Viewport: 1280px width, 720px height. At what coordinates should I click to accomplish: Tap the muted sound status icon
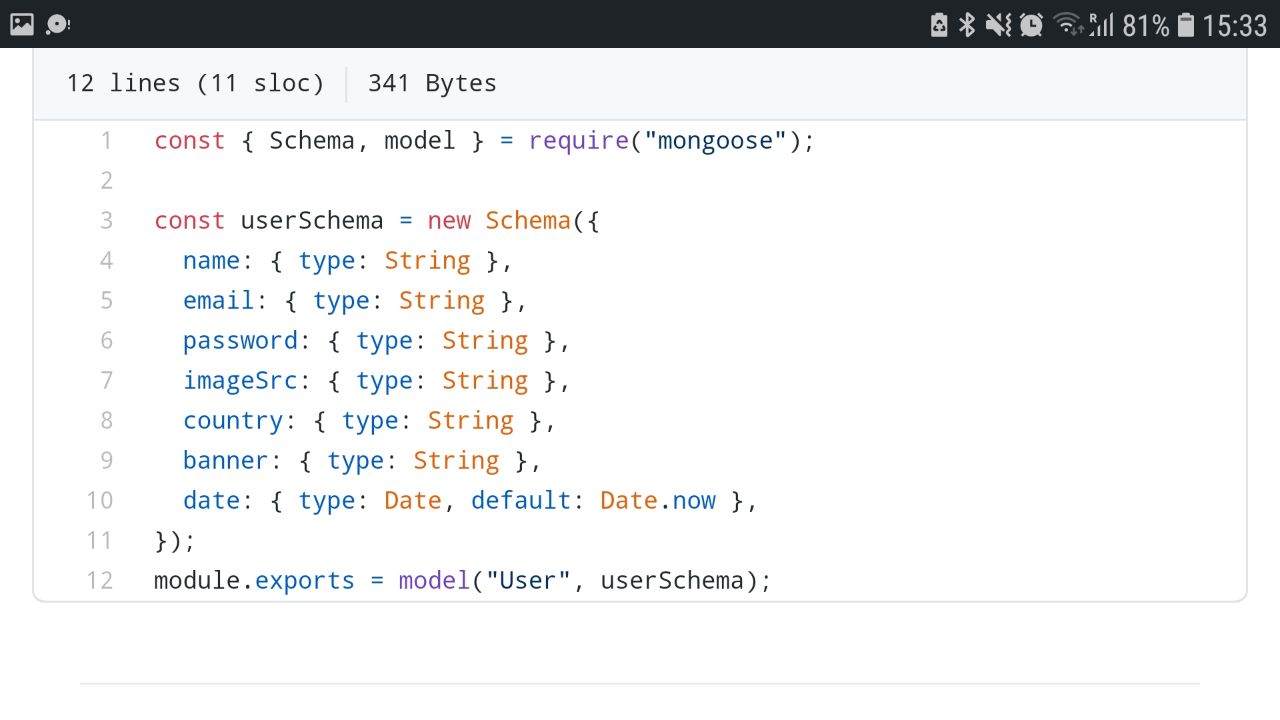click(998, 24)
